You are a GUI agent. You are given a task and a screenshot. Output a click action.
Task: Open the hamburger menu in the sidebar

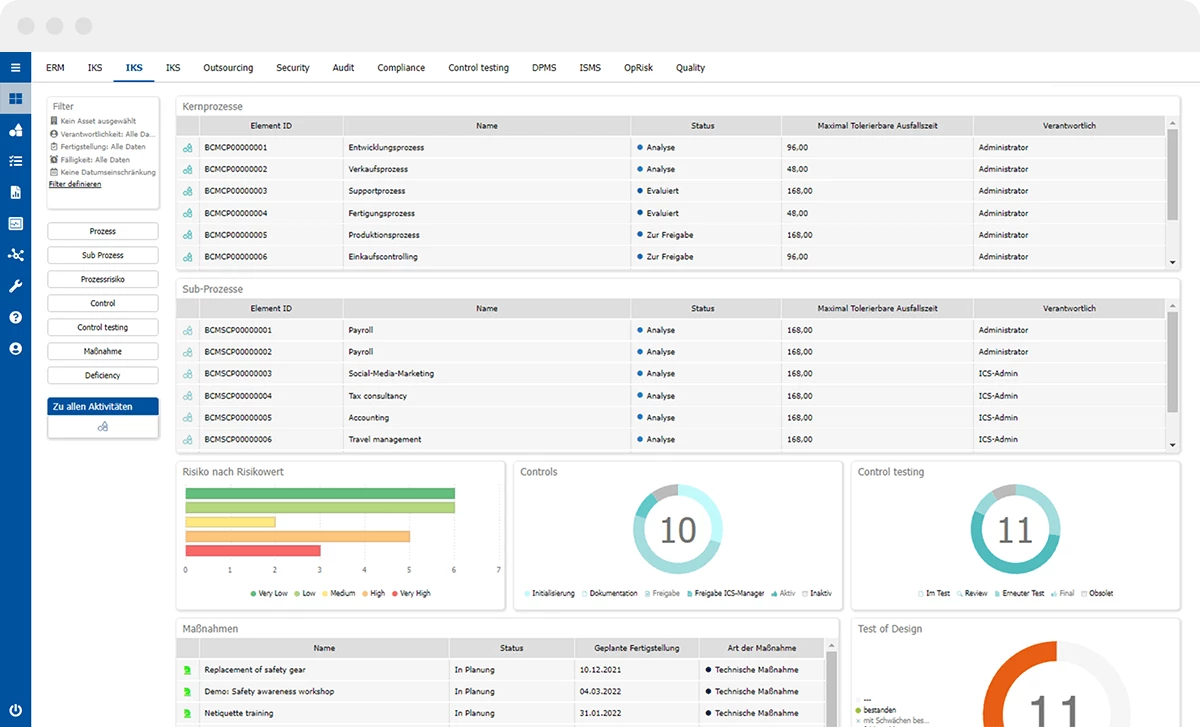coord(15,68)
